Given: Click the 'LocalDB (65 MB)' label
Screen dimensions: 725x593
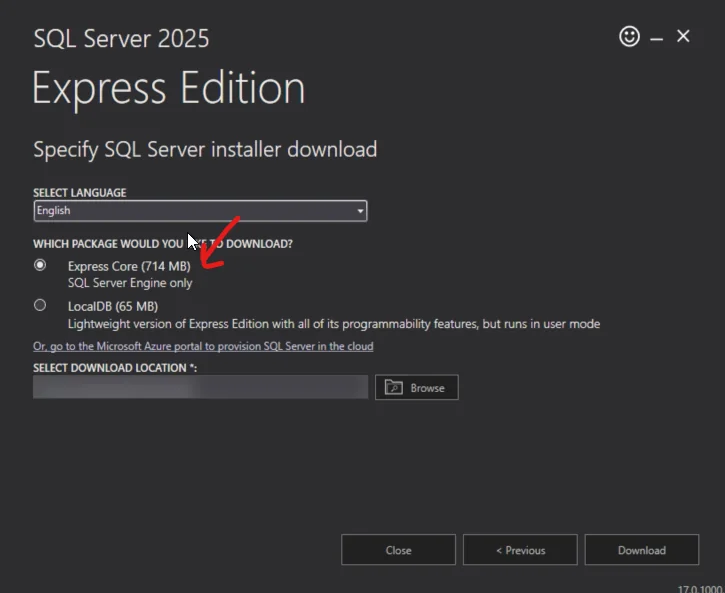Looking at the screenshot, I should click(113, 306).
